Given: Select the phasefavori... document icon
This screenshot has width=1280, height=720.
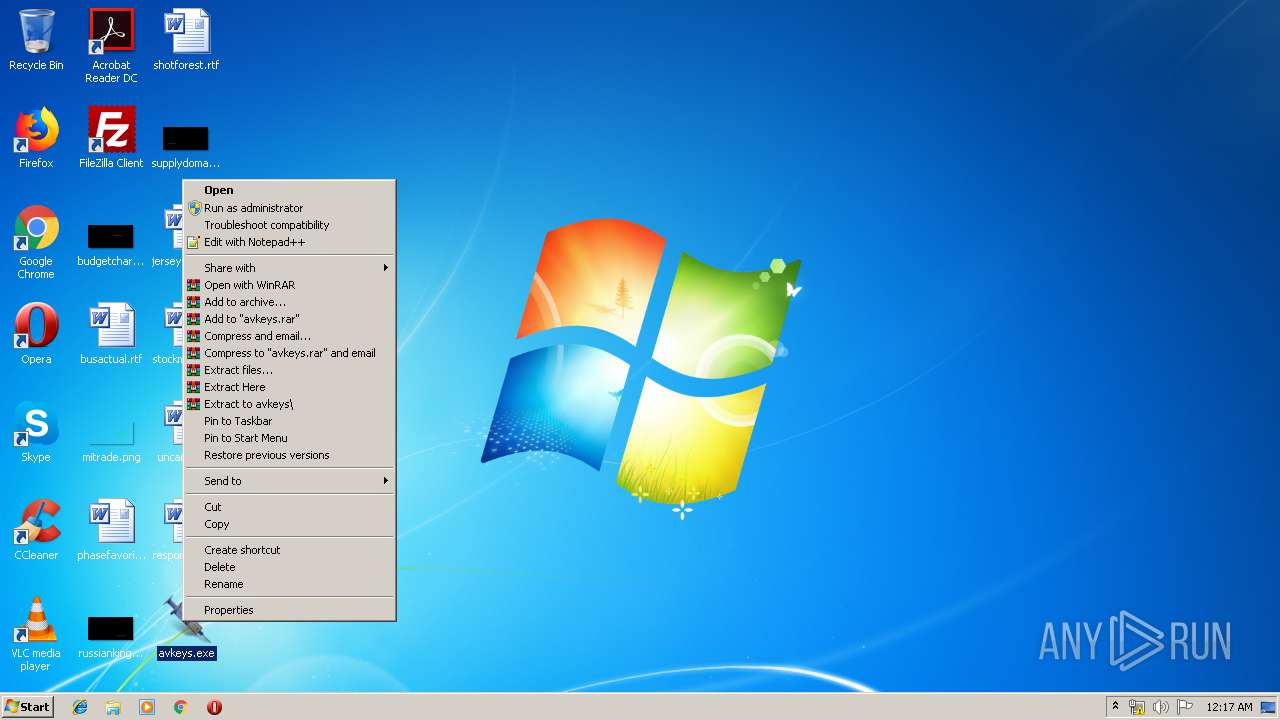Looking at the screenshot, I should 111,529.
